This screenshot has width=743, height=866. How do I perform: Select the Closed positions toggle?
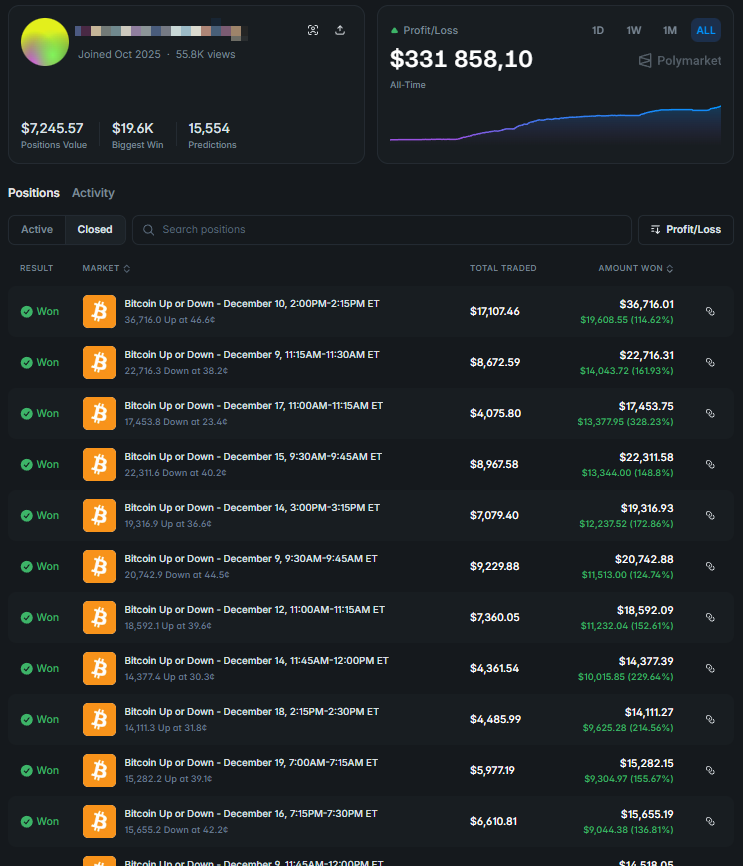pos(95,229)
